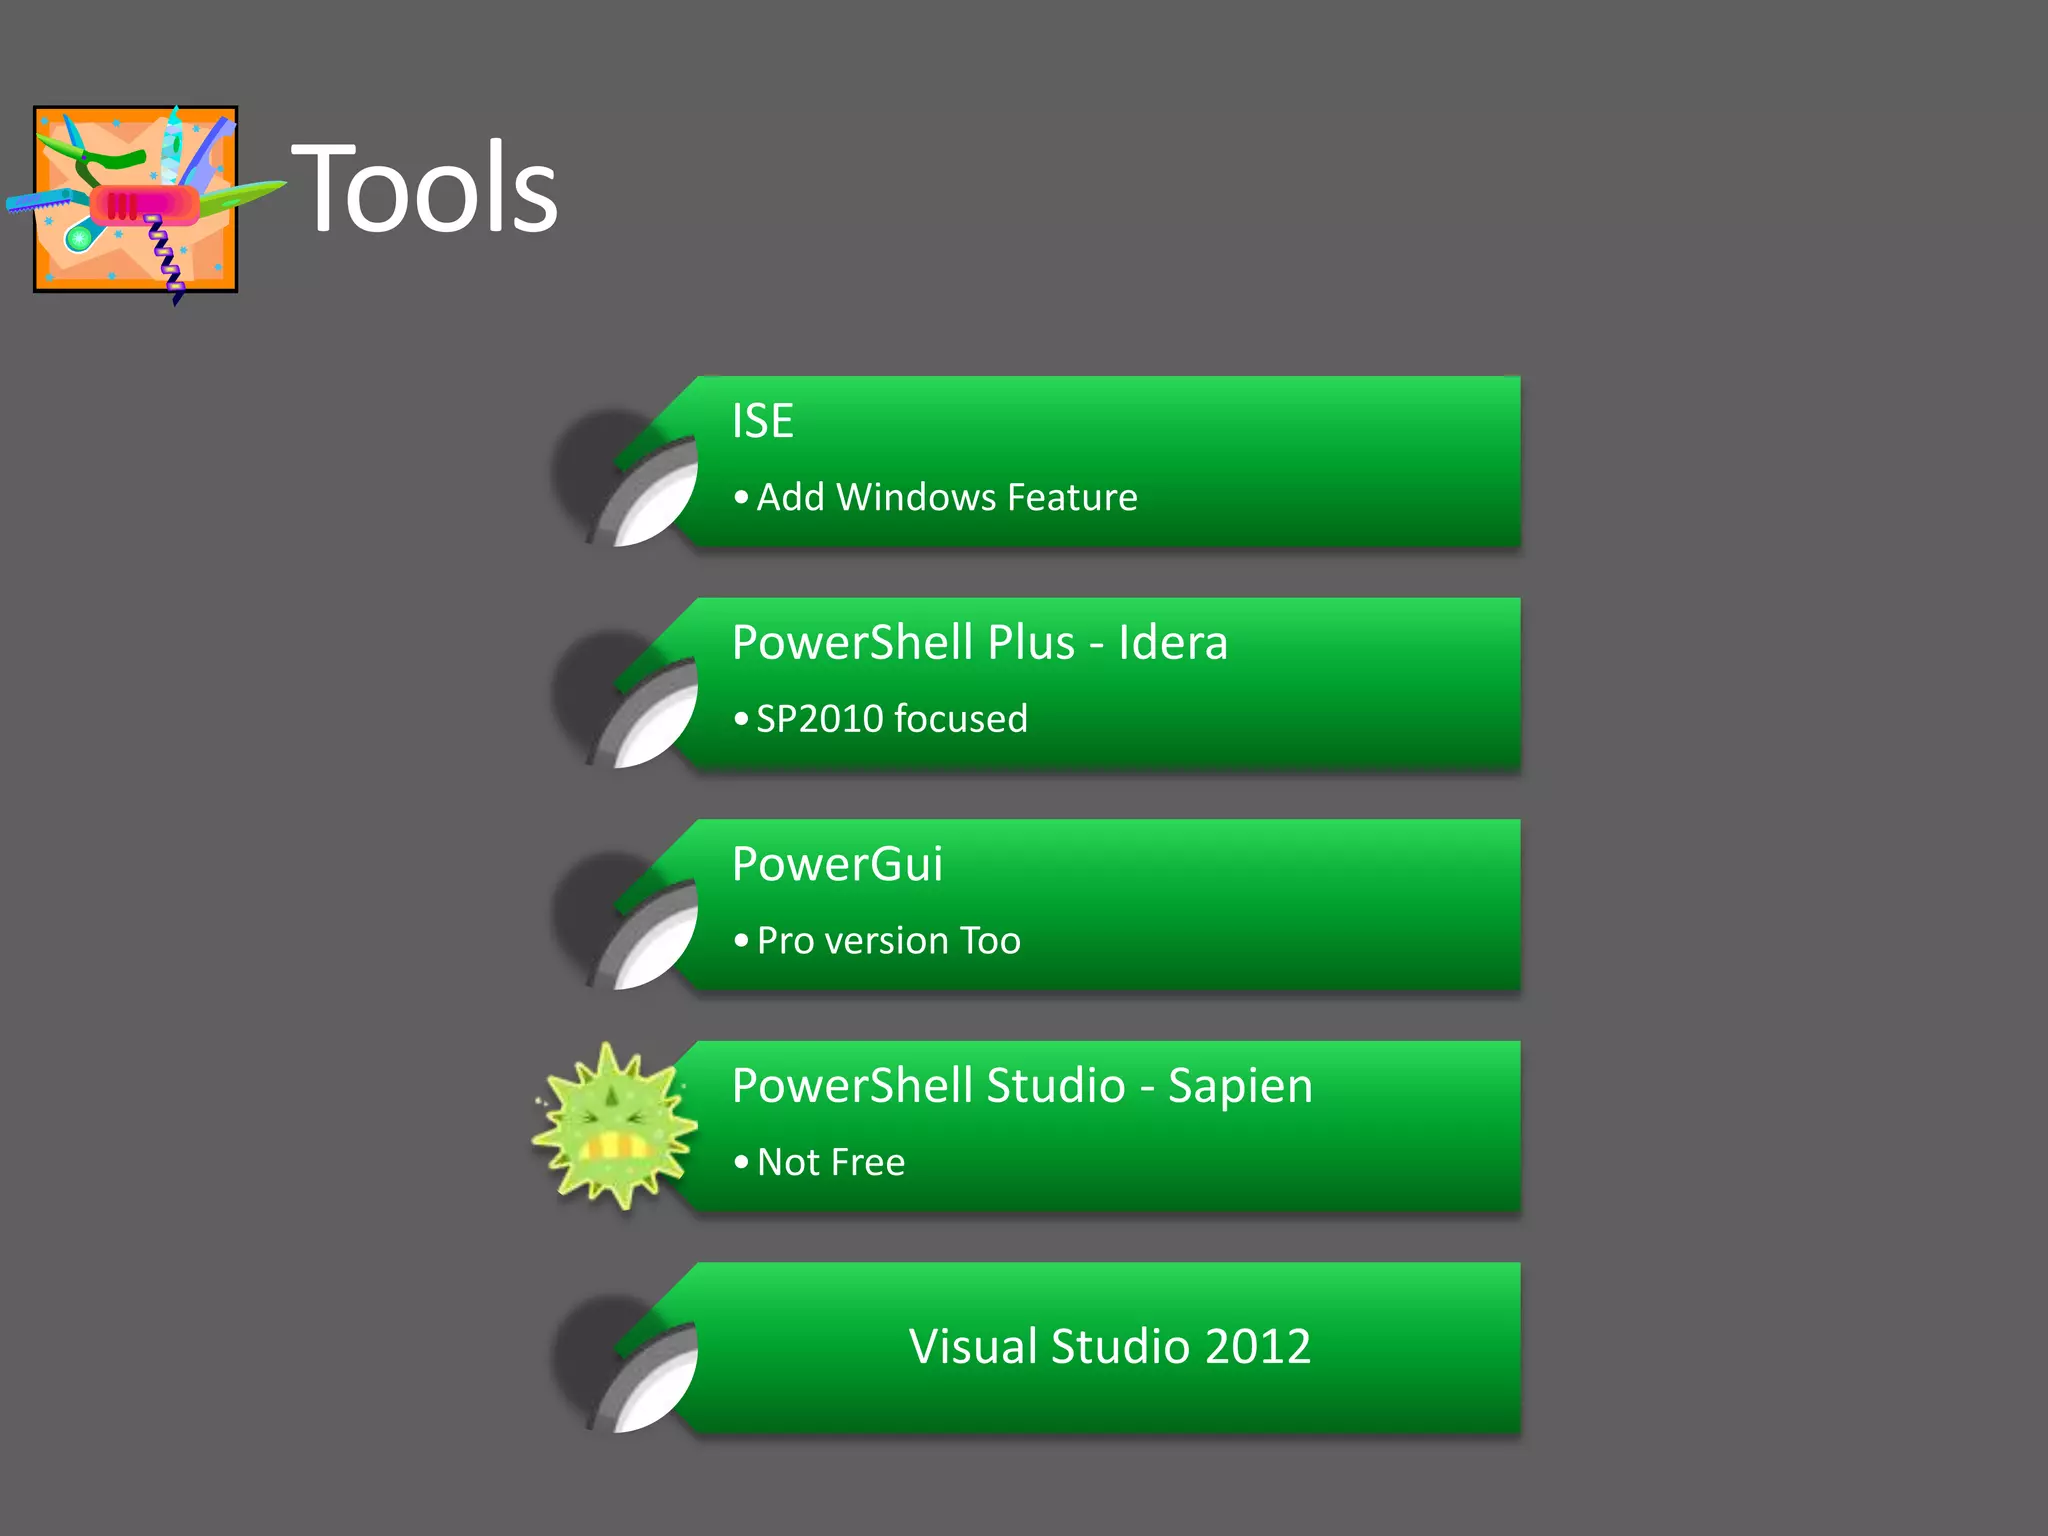Select the SP2010 focused bullet
This screenshot has height=1536, width=2048.
(881, 718)
